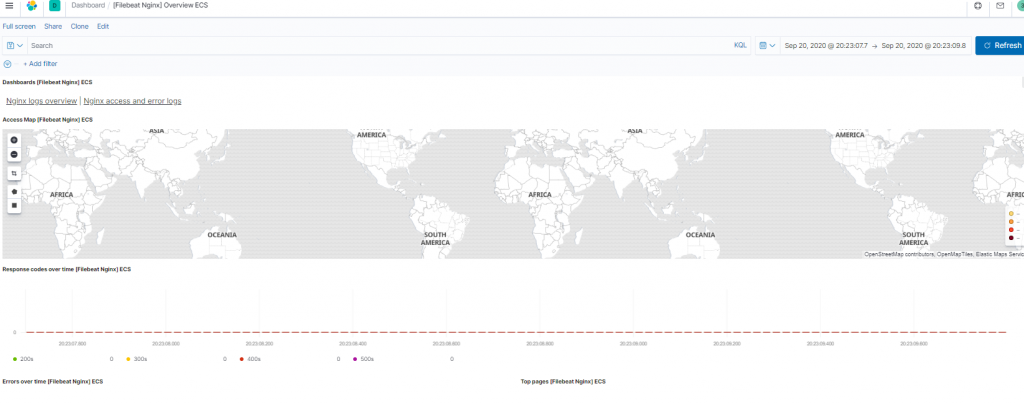Click Share in the top menu
The width and height of the screenshot is (1024, 404).
[53, 27]
